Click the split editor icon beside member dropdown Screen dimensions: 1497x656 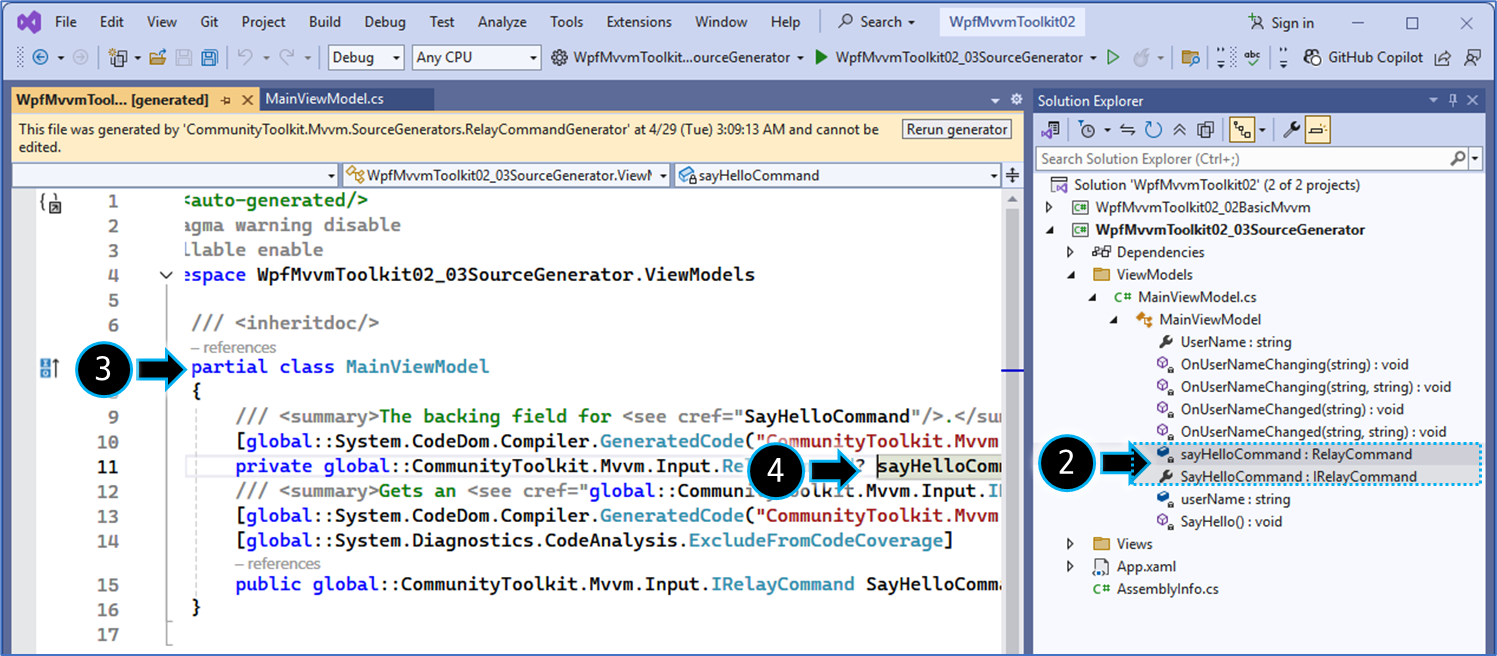click(1012, 175)
